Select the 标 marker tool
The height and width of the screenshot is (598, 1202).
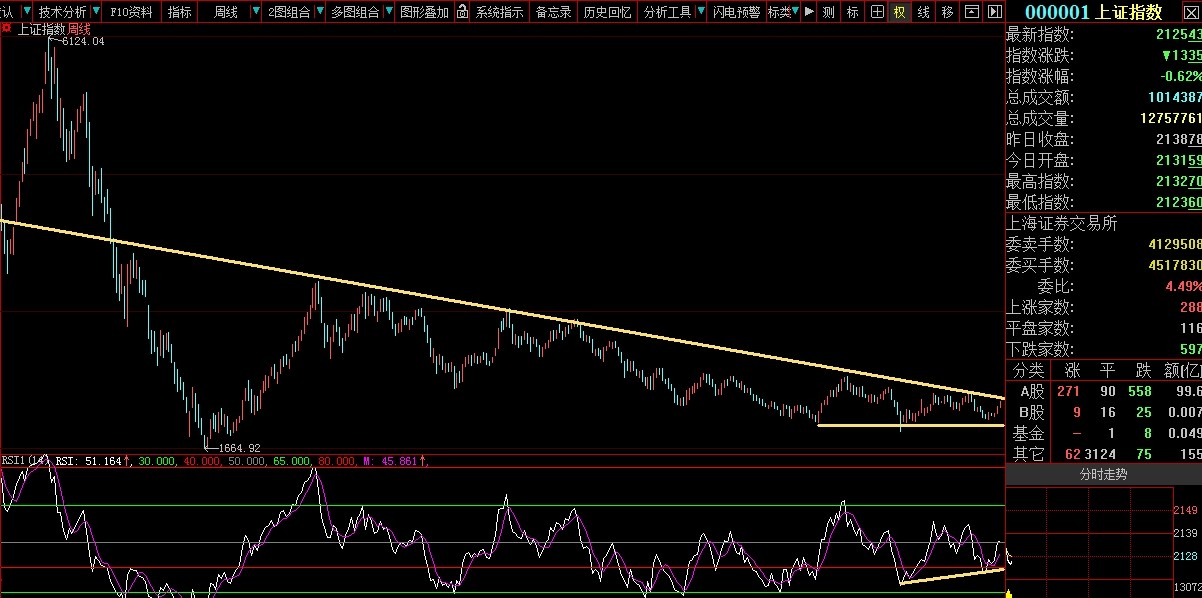(x=852, y=12)
